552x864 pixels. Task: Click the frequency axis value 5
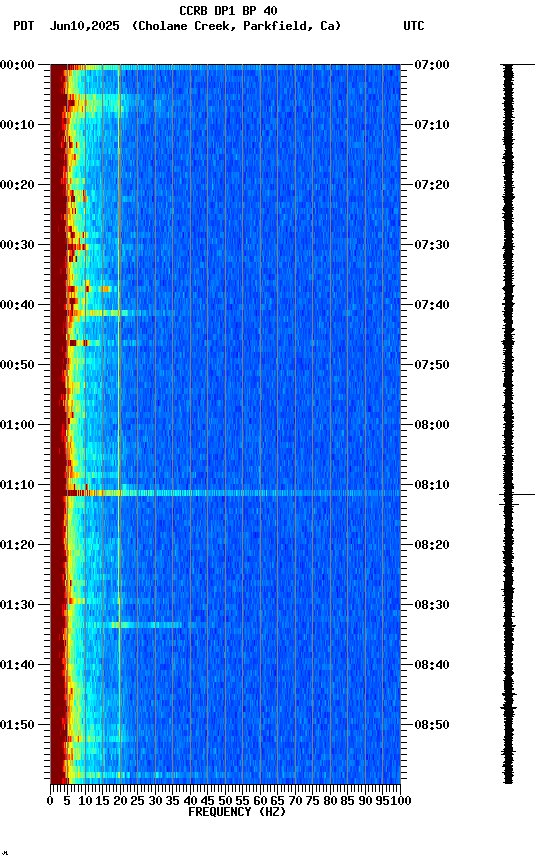pyautogui.click(x=67, y=802)
